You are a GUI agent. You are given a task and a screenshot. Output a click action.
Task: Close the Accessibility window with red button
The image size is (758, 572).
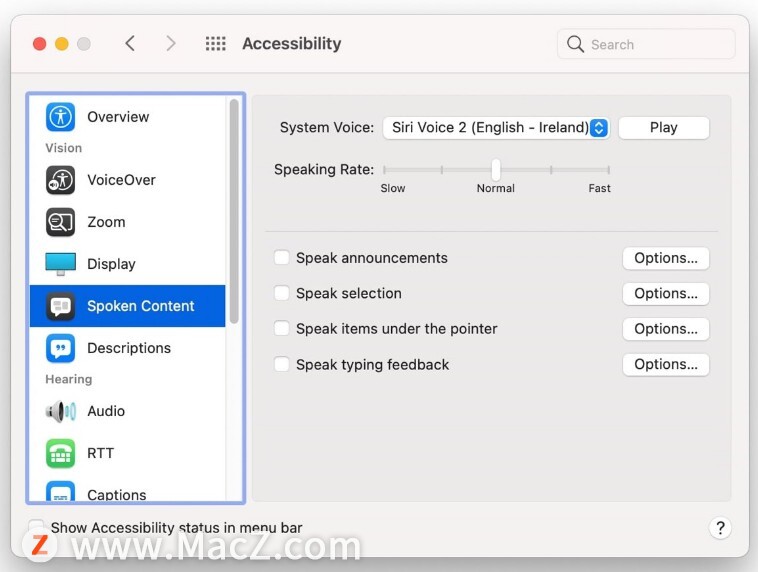pos(40,44)
